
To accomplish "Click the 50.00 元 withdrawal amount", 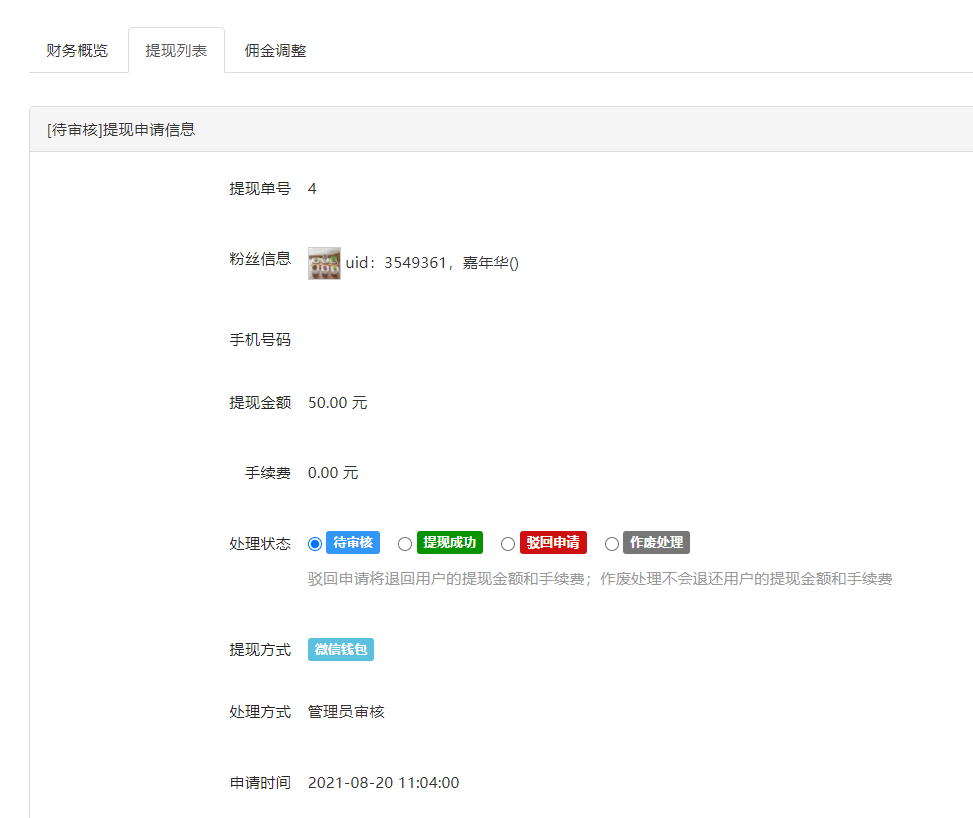I will (x=338, y=403).
